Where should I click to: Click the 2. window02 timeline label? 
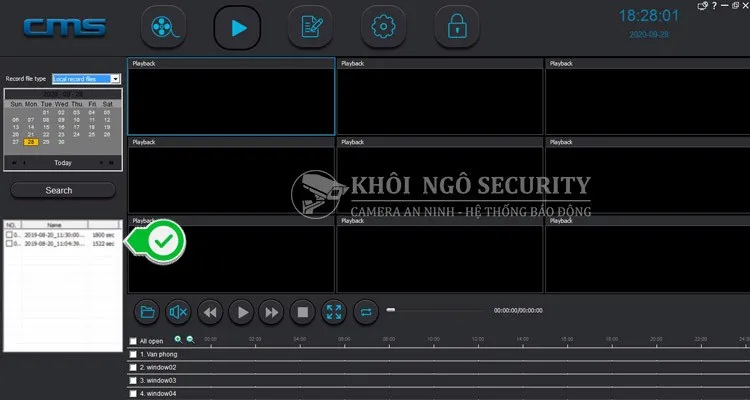(x=158, y=367)
